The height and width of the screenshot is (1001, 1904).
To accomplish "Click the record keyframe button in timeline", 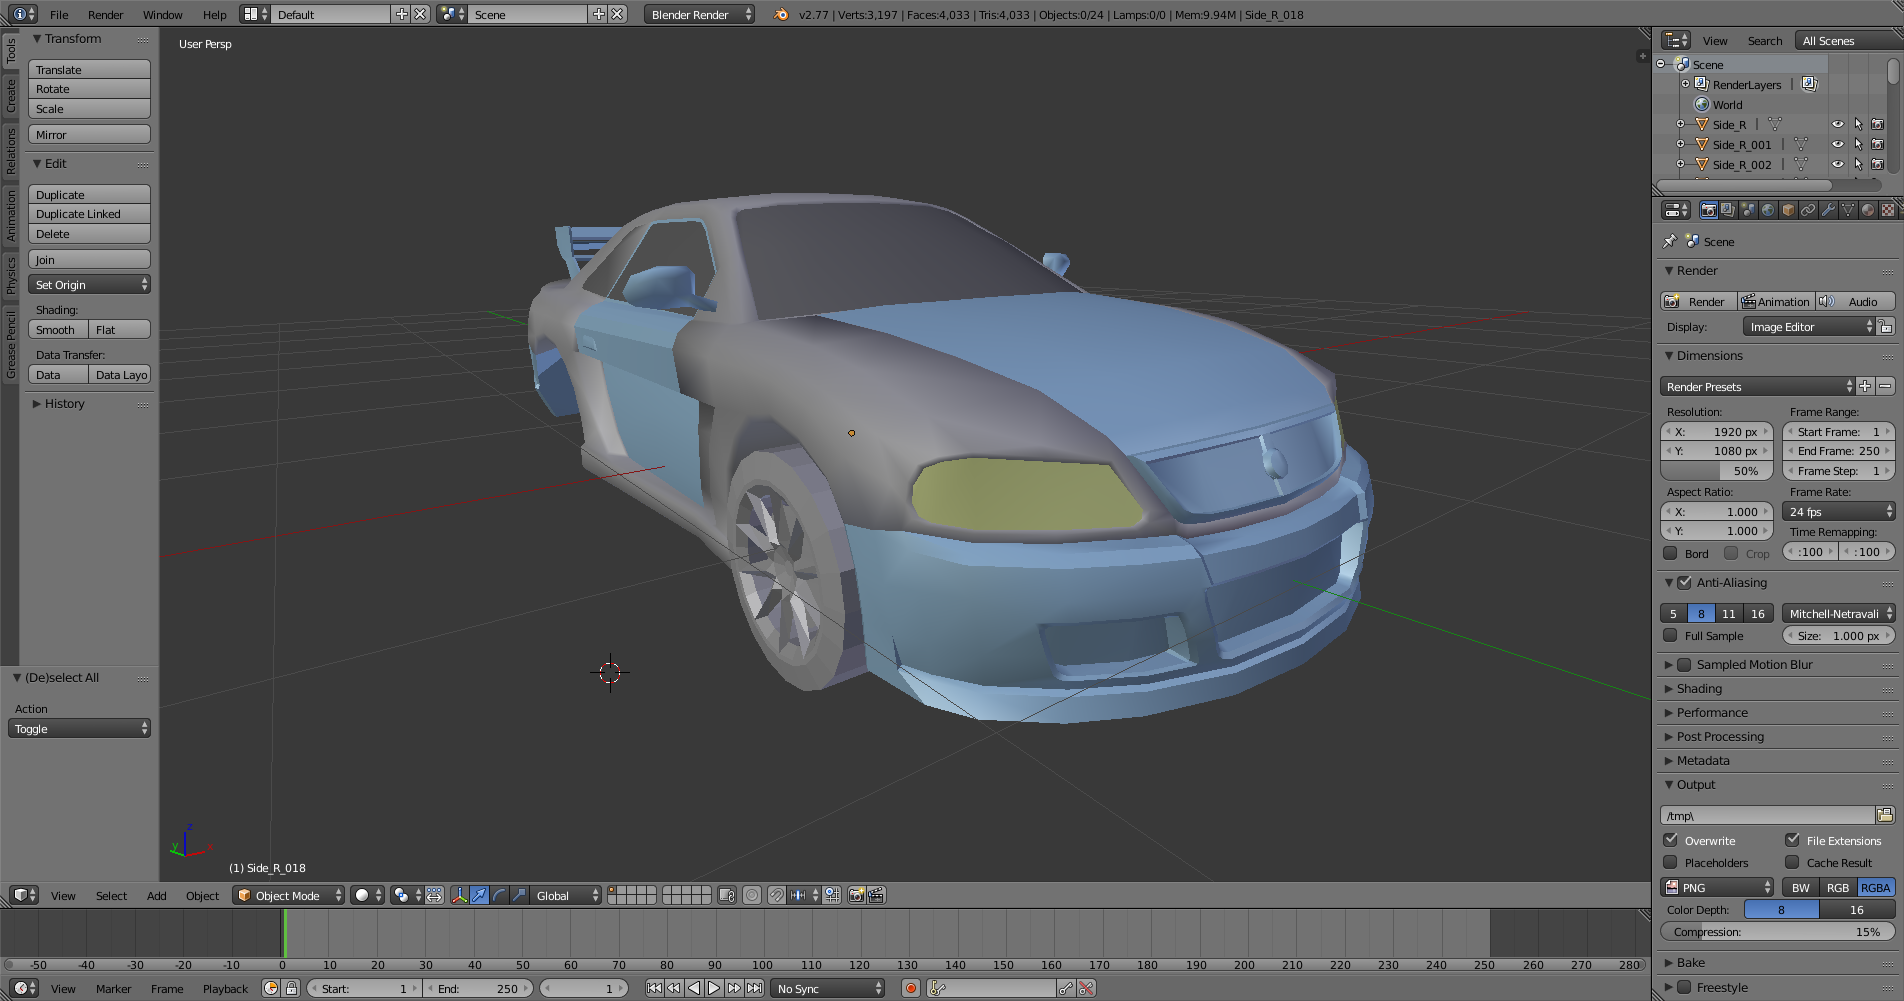I will [910, 988].
